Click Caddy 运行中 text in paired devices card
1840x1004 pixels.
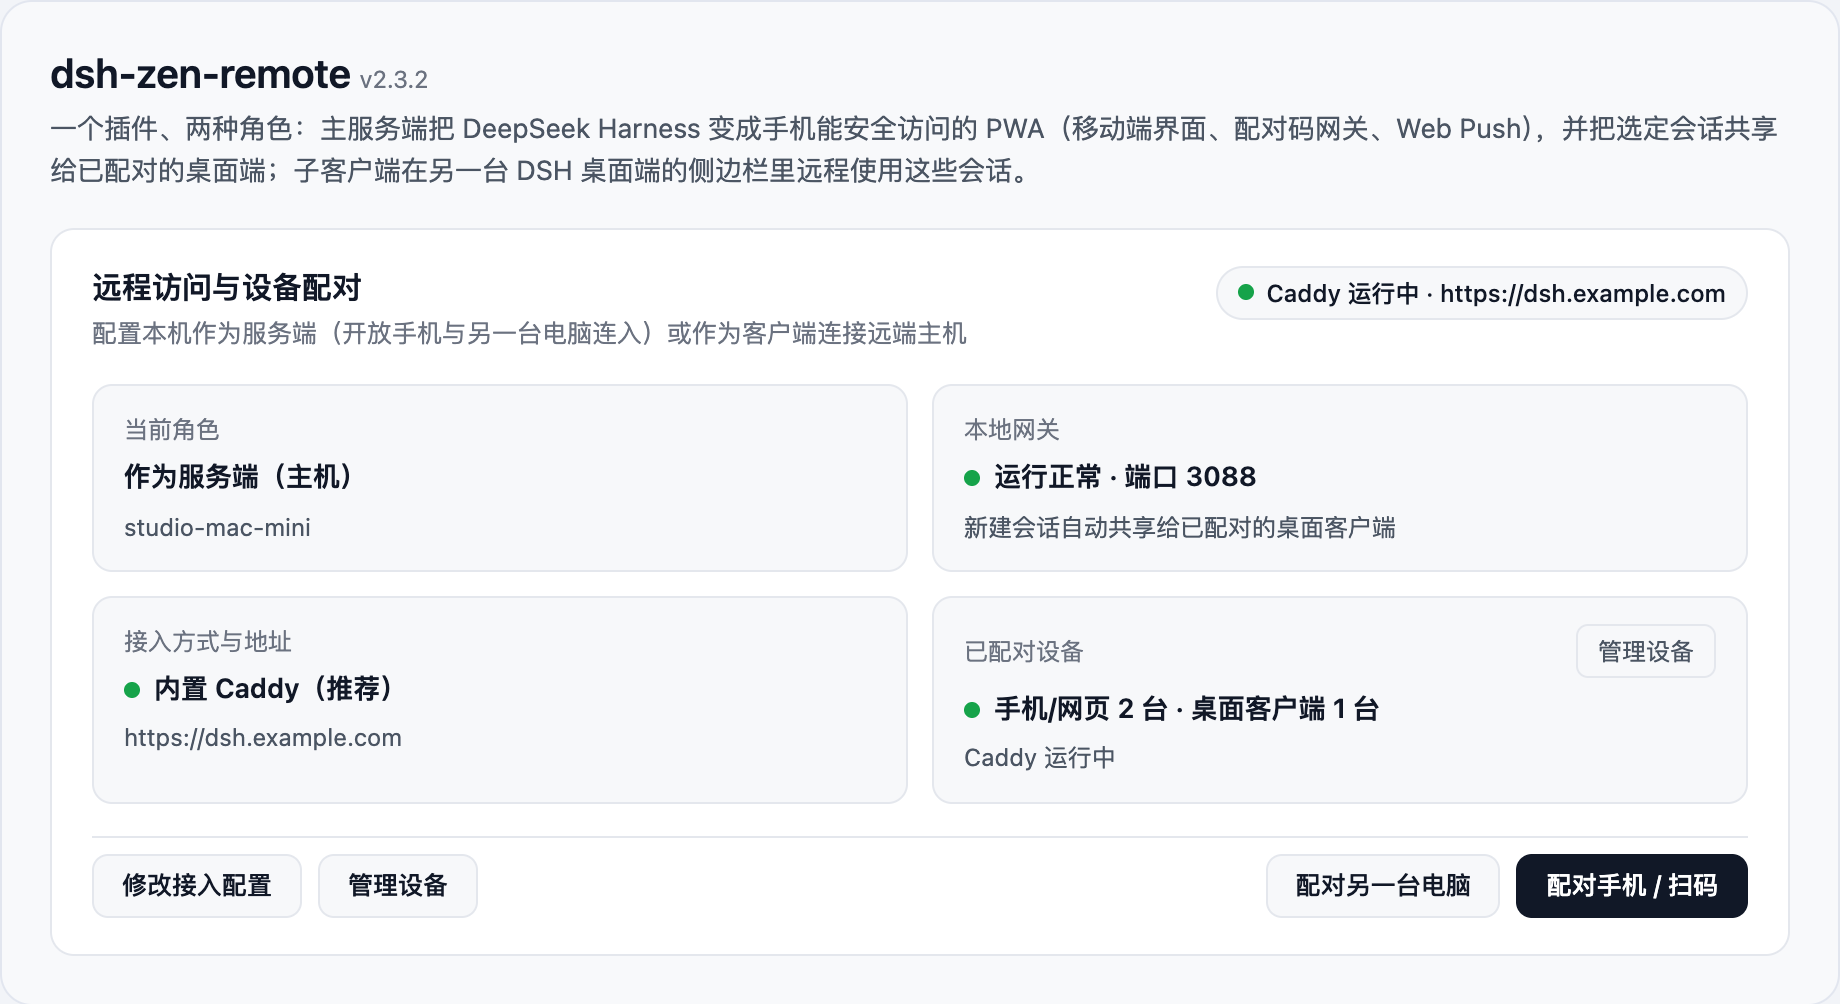coord(1040,758)
